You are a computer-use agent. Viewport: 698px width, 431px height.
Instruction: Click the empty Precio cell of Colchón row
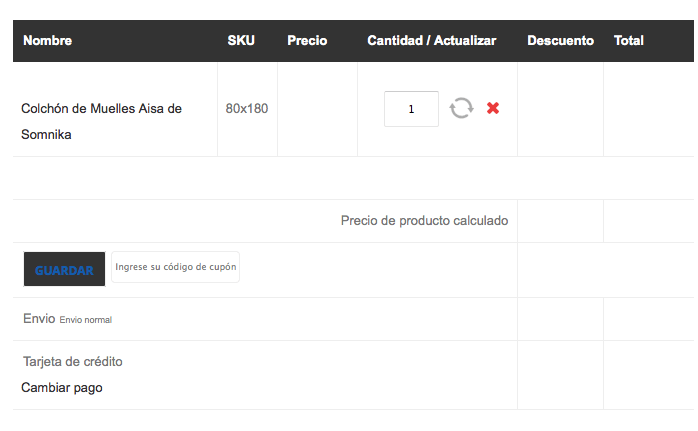317,109
